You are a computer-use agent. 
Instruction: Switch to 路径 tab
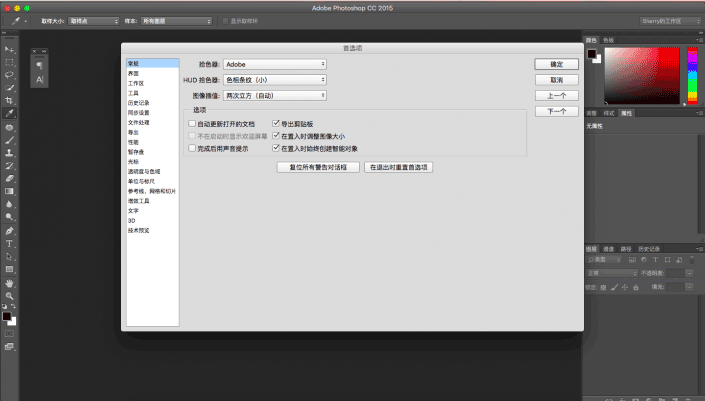point(626,249)
